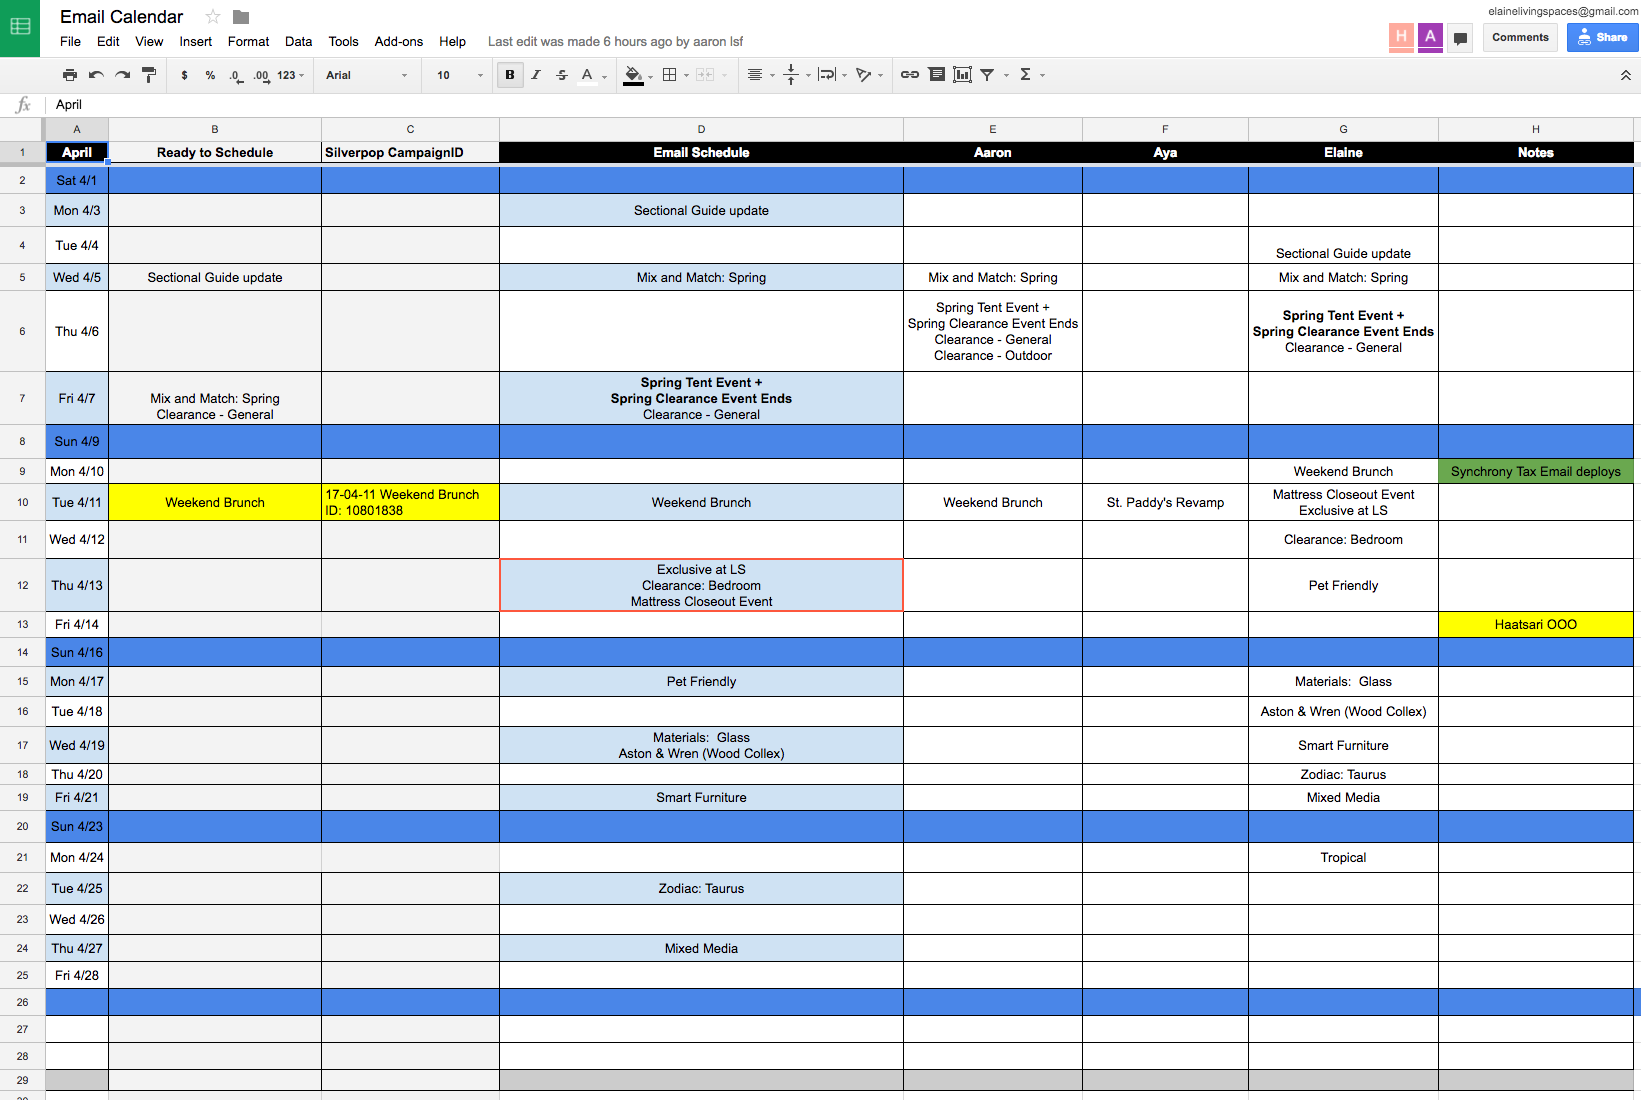Click the blue Share button
Screen dimensions: 1641x1100
tap(1602, 37)
